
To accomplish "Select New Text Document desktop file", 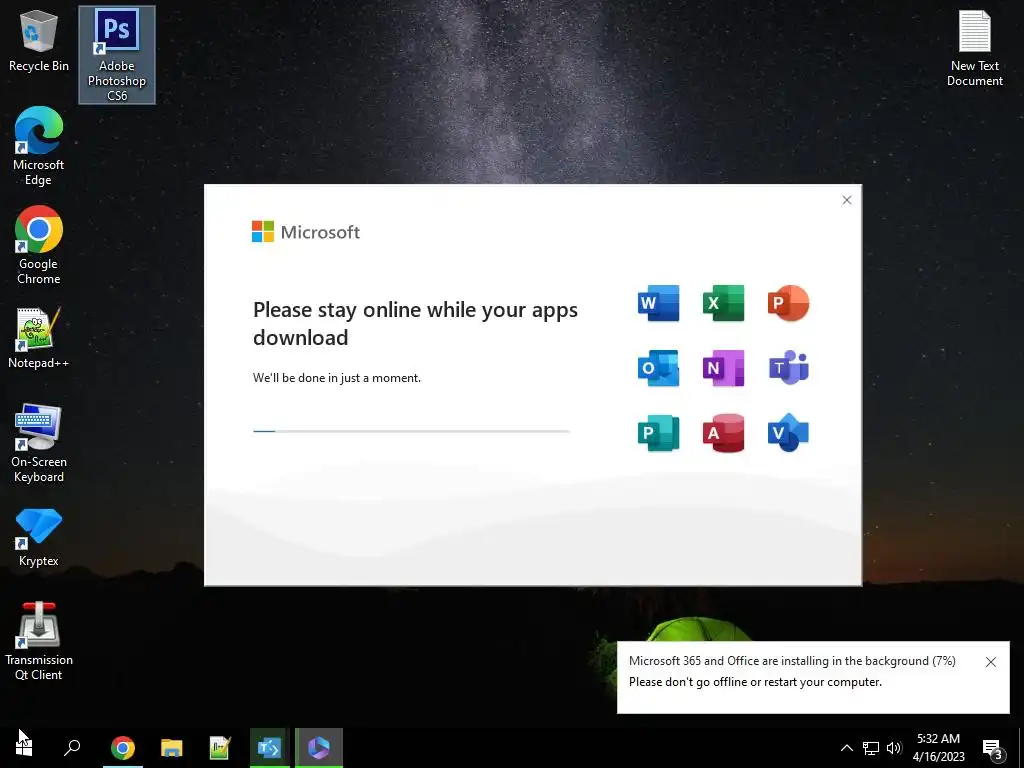I will click(x=974, y=48).
